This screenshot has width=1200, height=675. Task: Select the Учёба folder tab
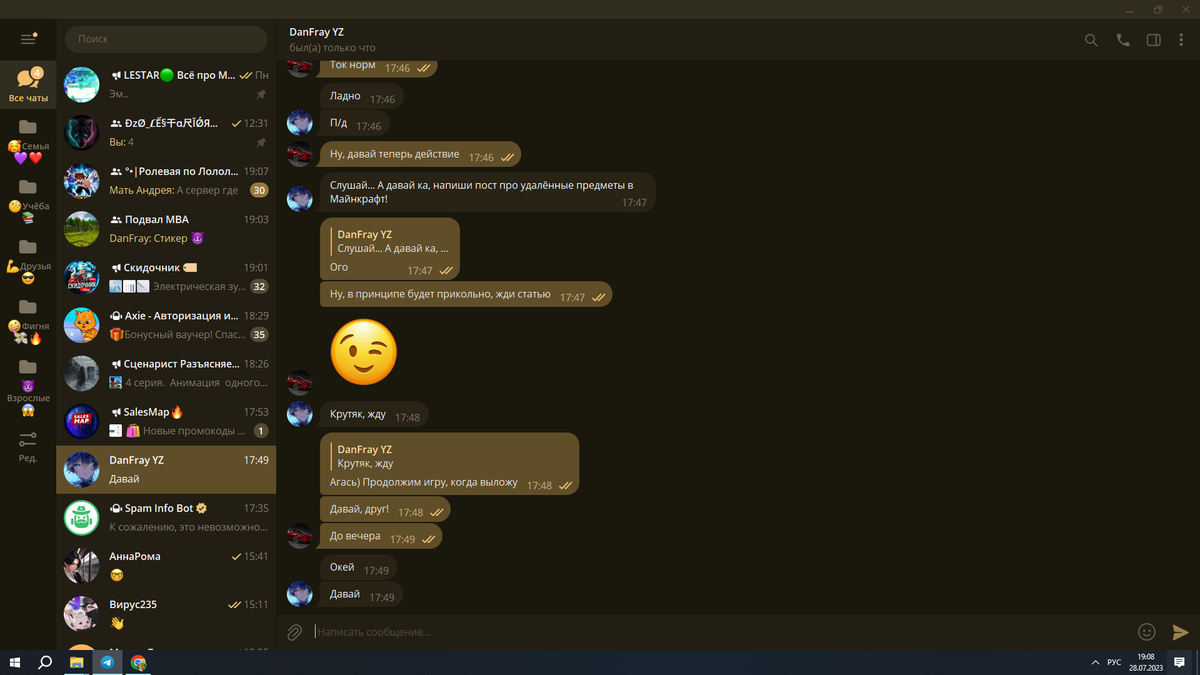coord(28,201)
